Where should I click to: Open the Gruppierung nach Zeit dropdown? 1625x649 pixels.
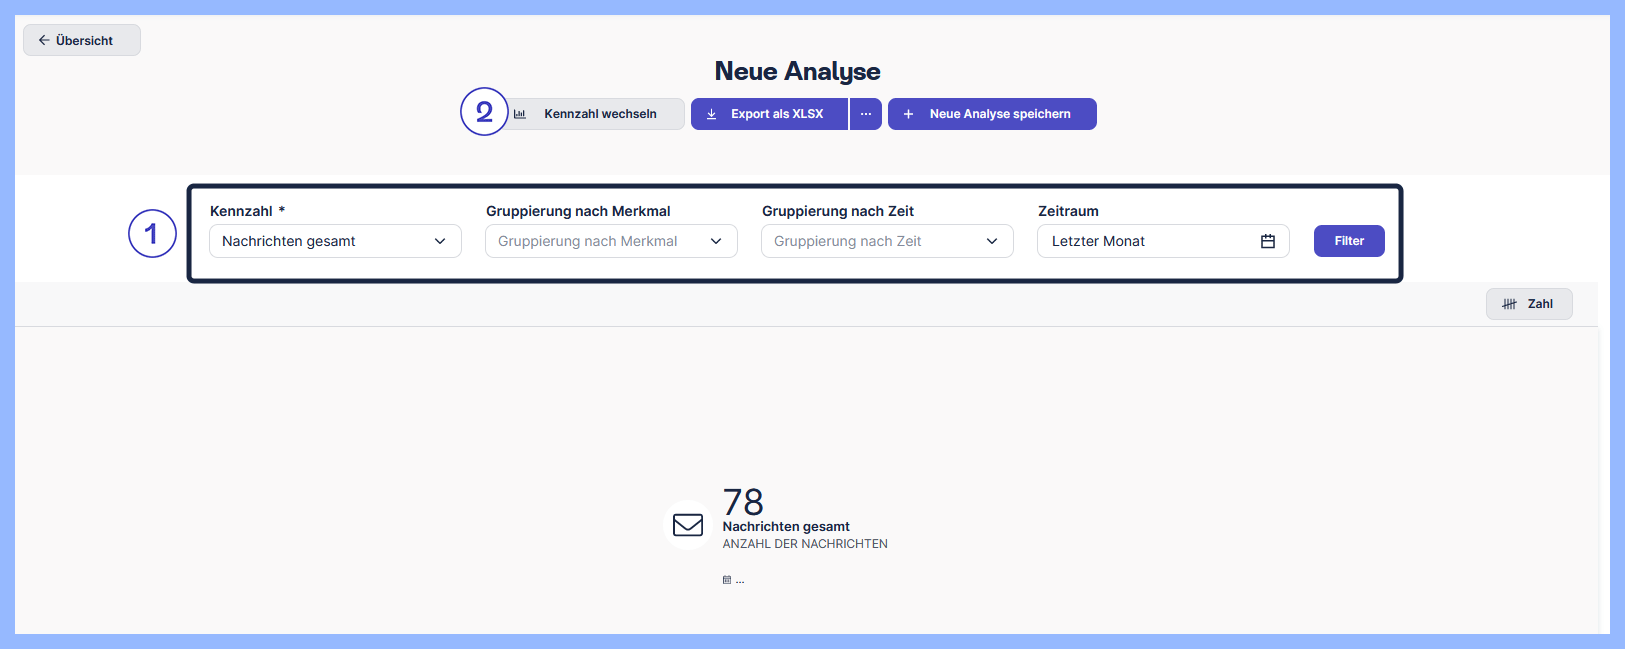pyautogui.click(x=887, y=241)
